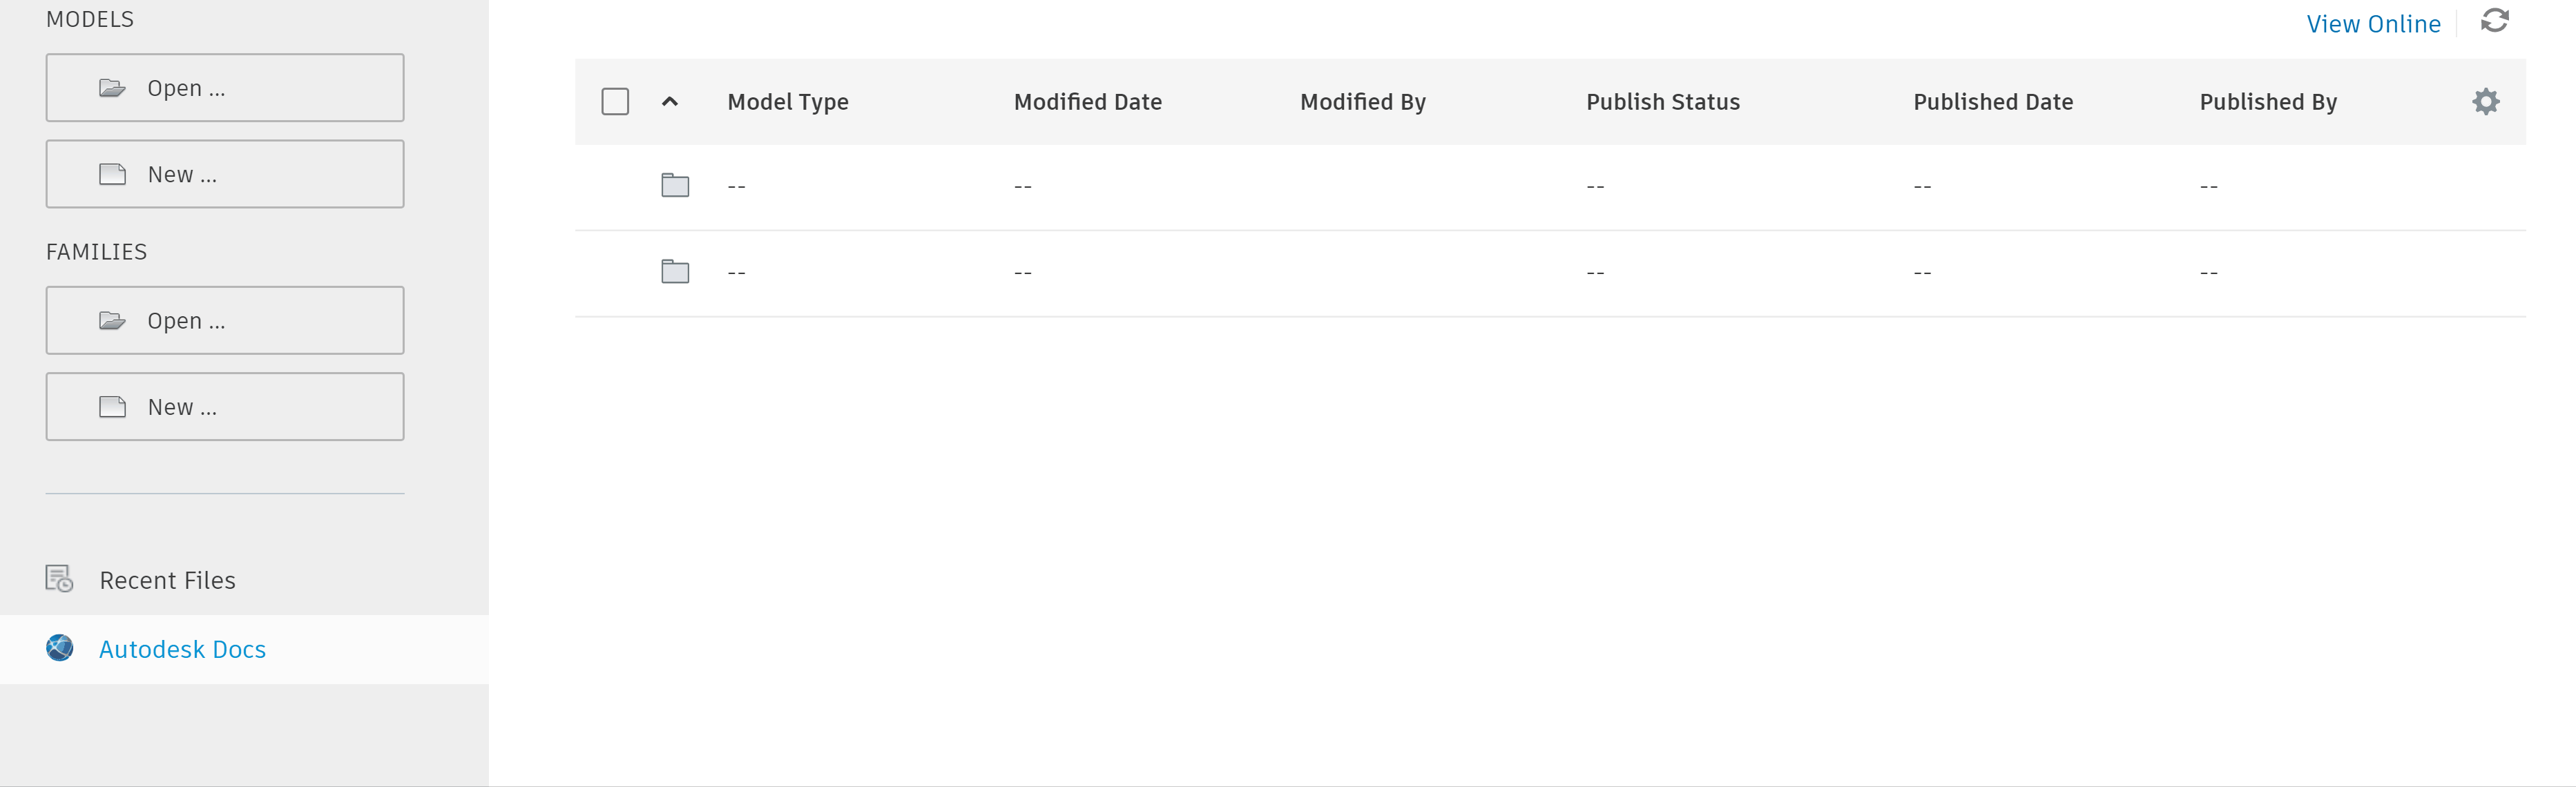
Task: Click New button under Models
Action: click(225, 174)
